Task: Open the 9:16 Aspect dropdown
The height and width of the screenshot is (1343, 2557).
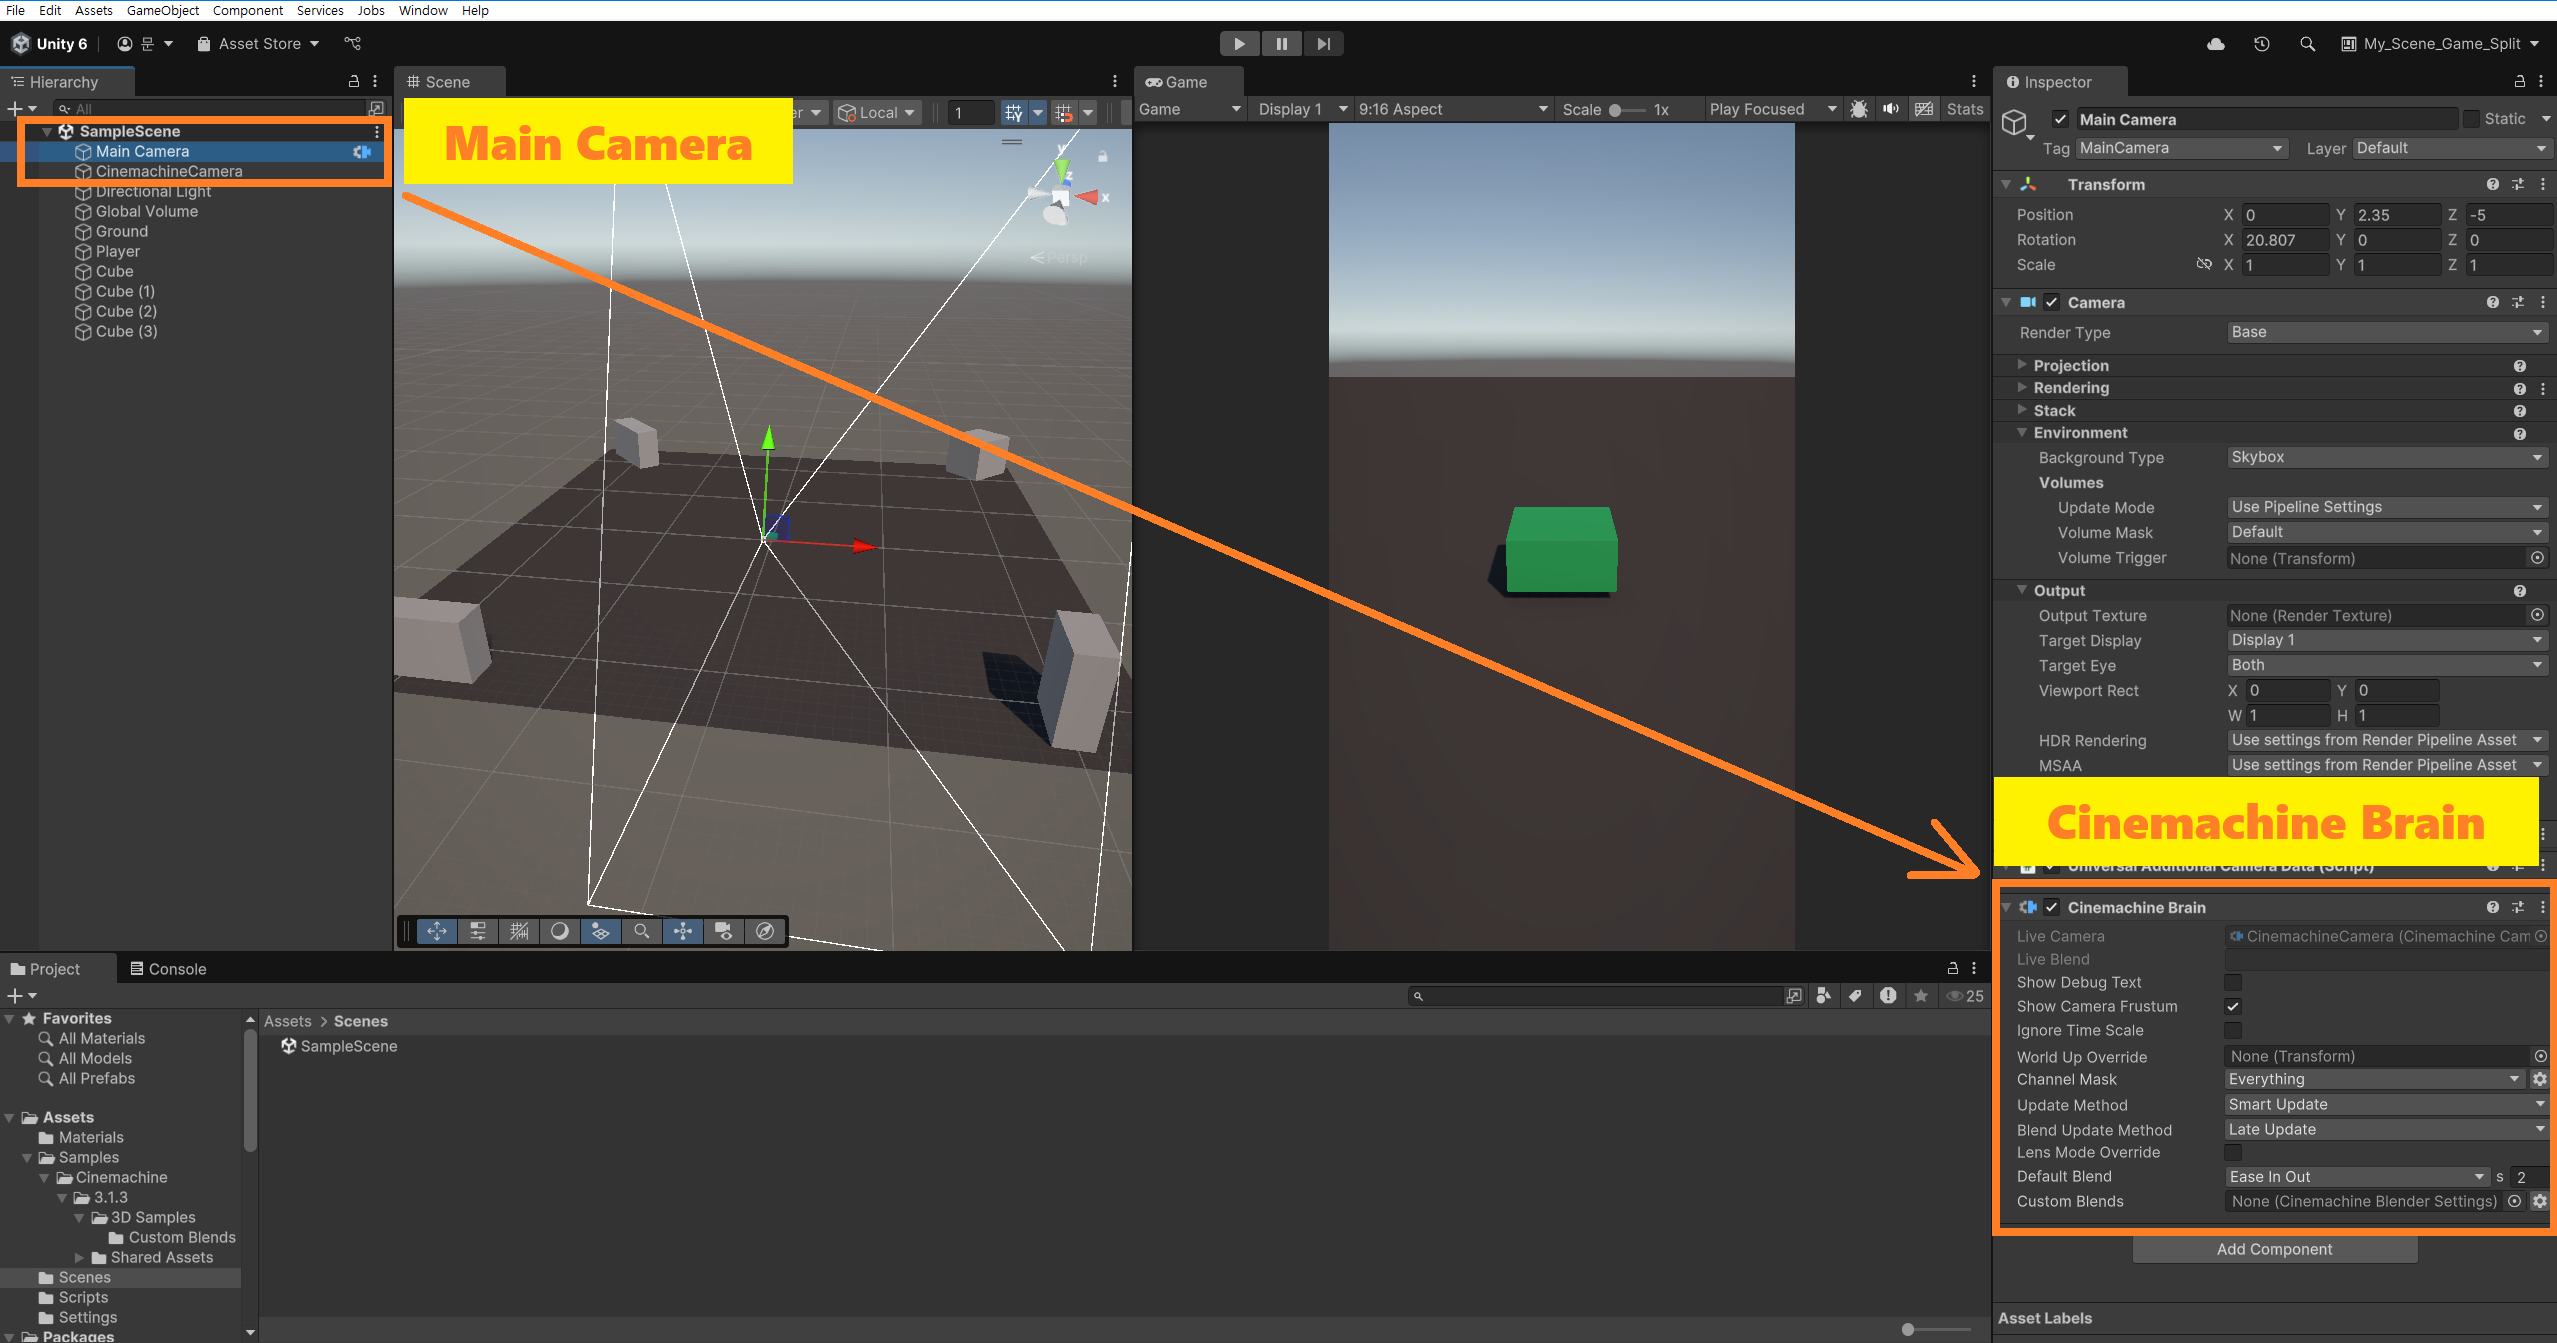Action: point(1451,109)
